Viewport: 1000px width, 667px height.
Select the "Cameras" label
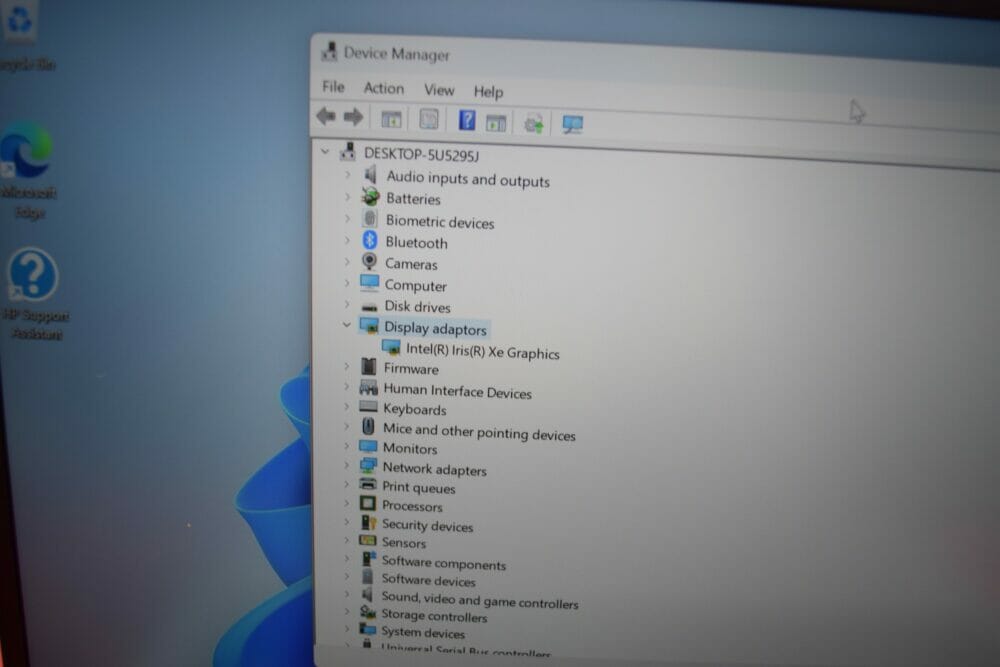pyautogui.click(x=411, y=264)
